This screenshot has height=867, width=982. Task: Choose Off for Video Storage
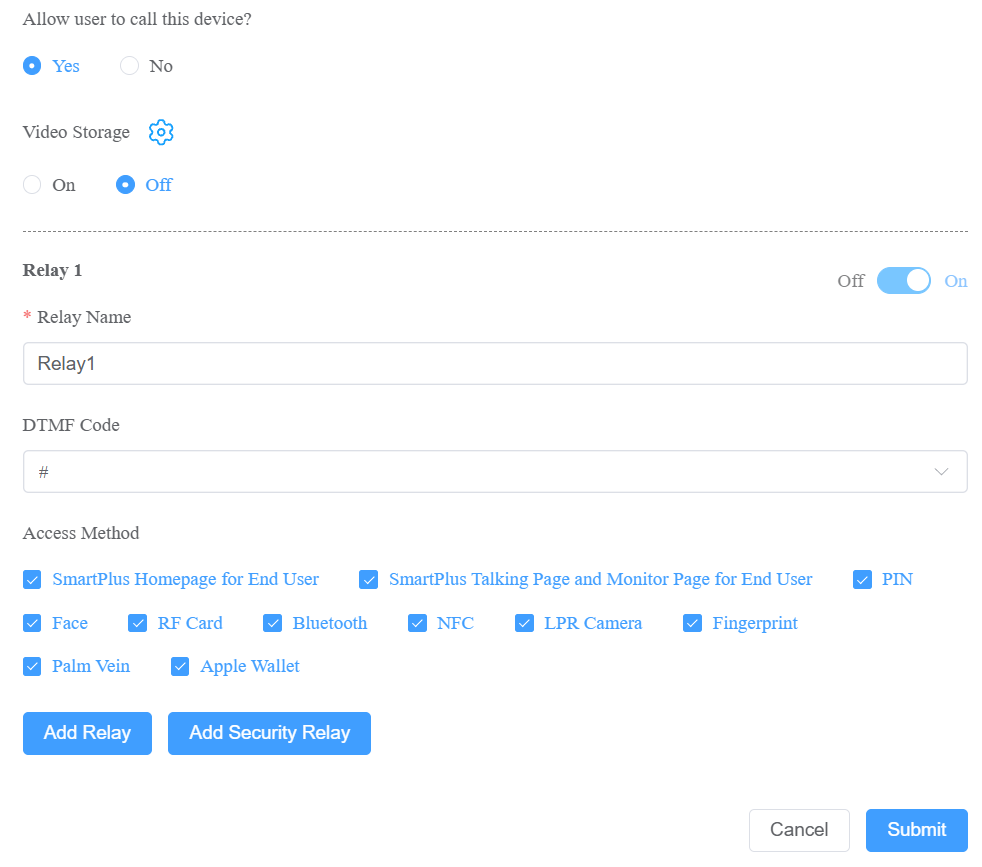(x=125, y=185)
